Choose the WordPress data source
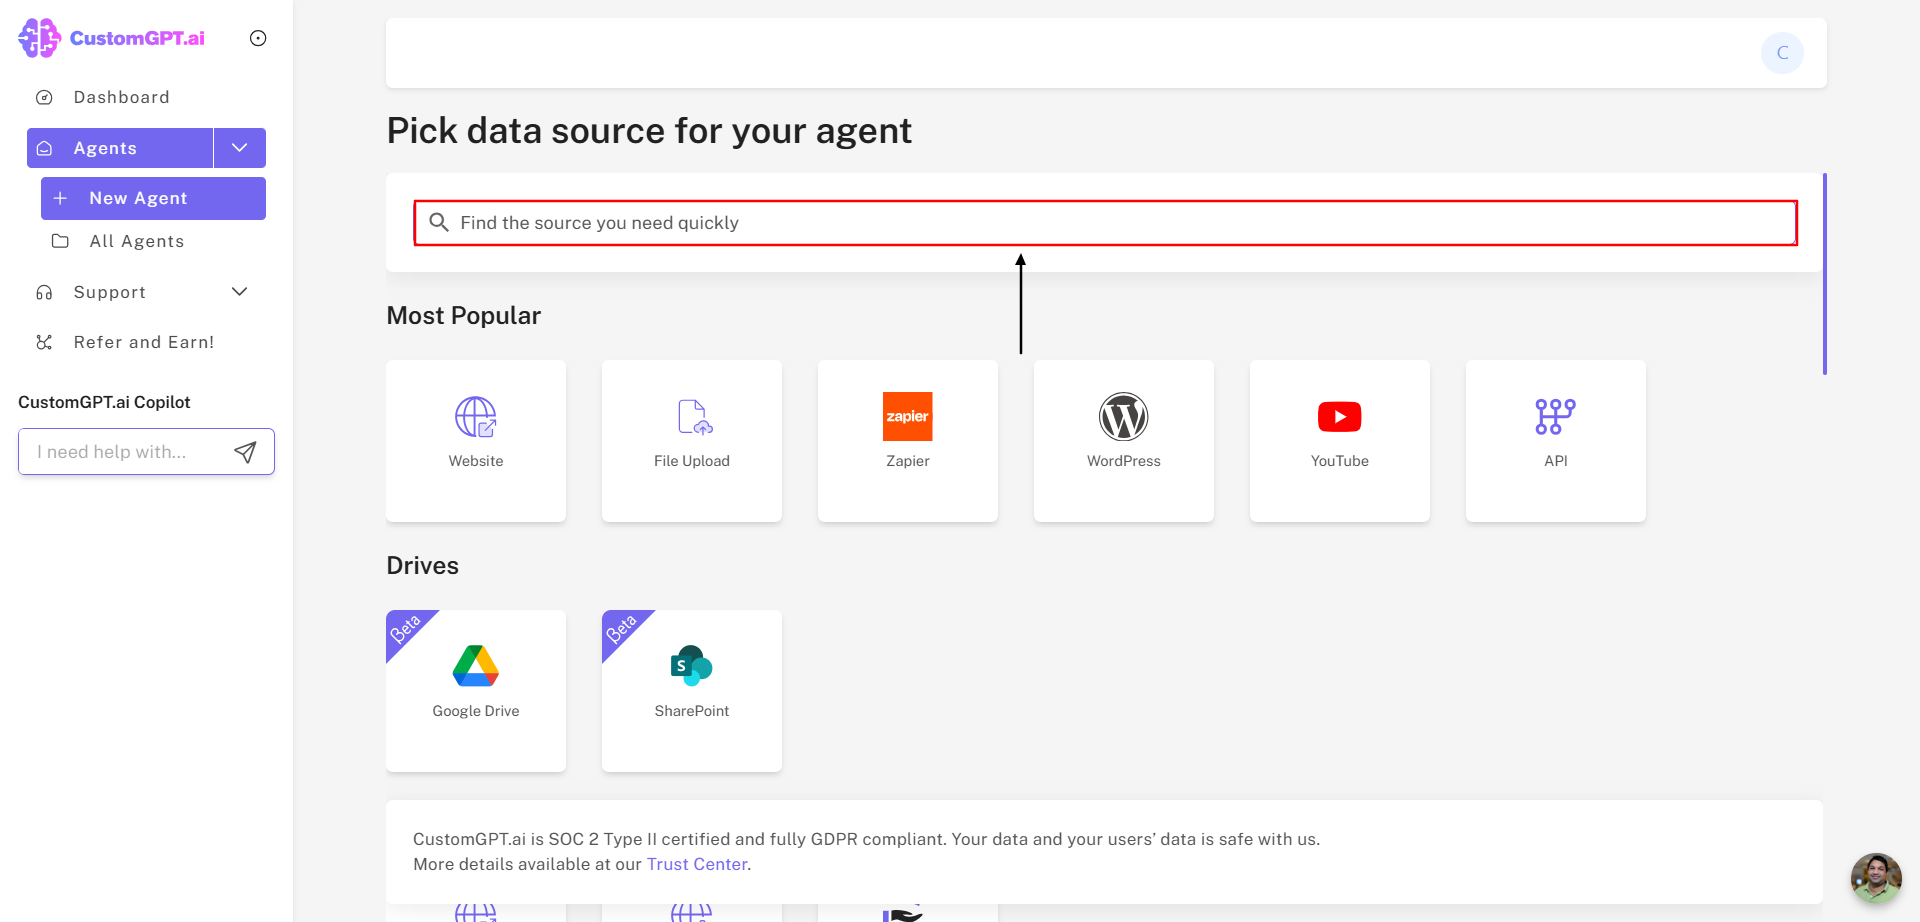The image size is (1920, 922). tap(1124, 441)
